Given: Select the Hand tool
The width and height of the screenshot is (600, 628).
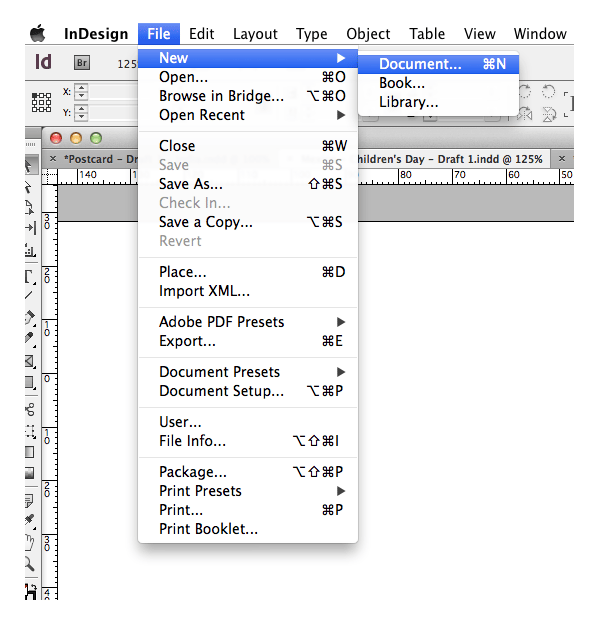Looking at the screenshot, I should [x=30, y=543].
